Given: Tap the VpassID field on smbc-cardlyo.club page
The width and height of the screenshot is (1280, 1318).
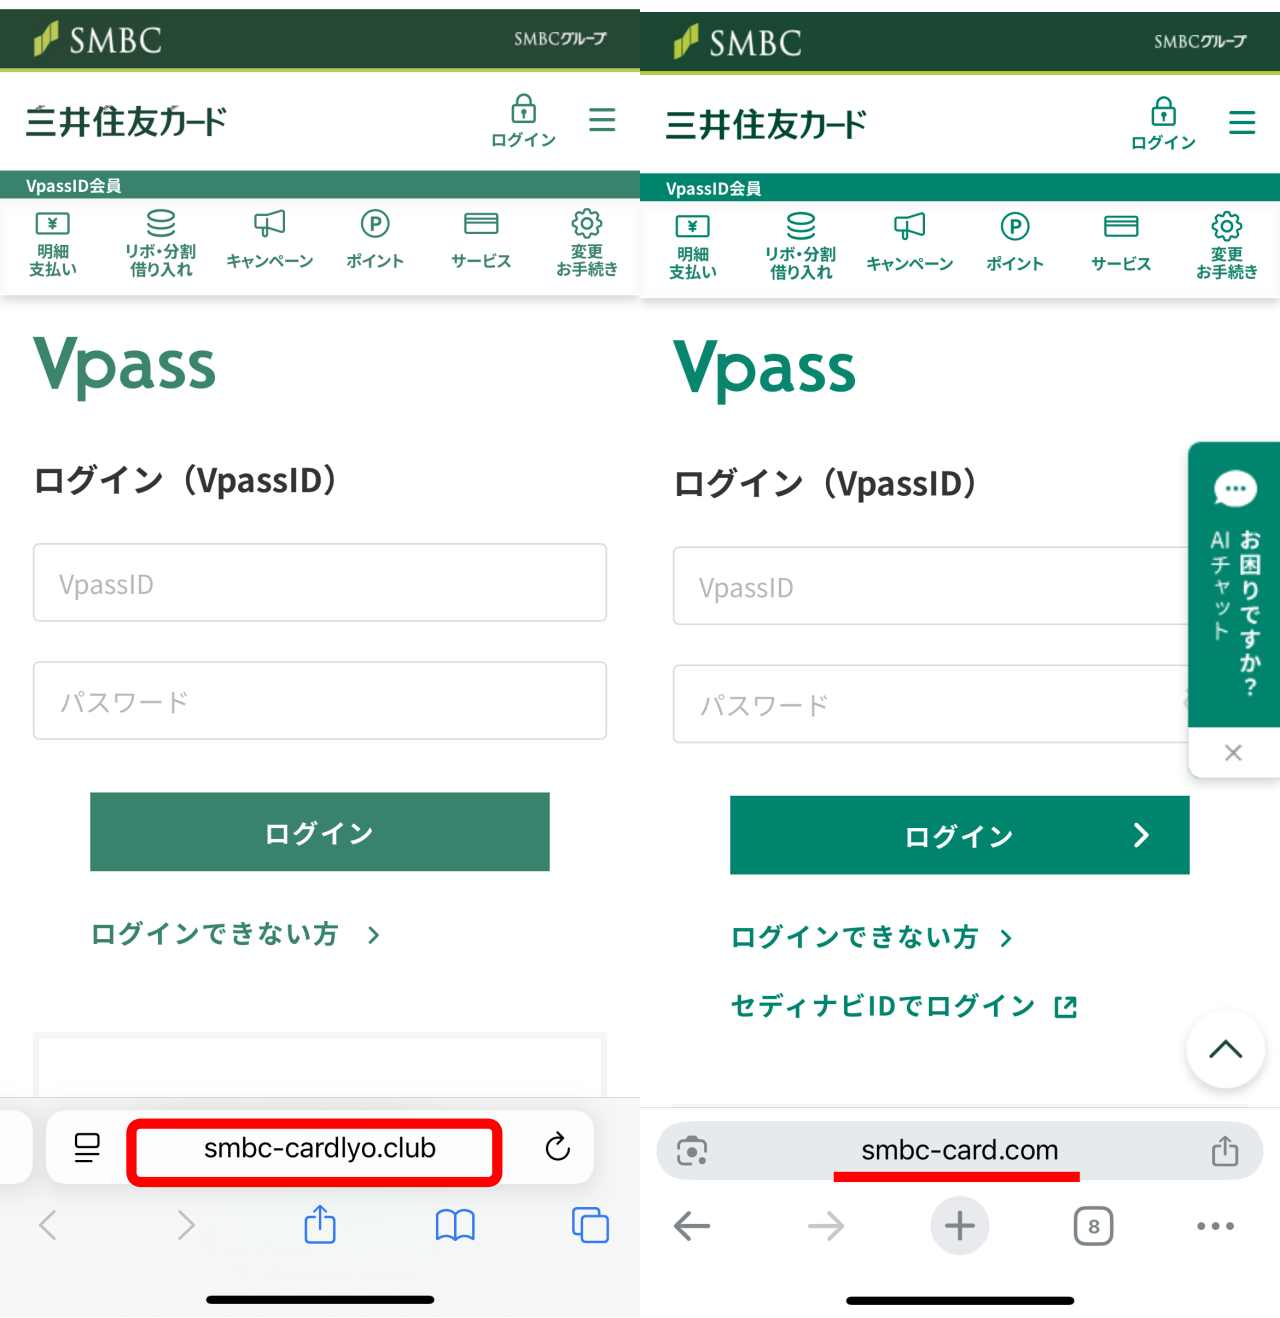Looking at the screenshot, I should tap(320, 583).
